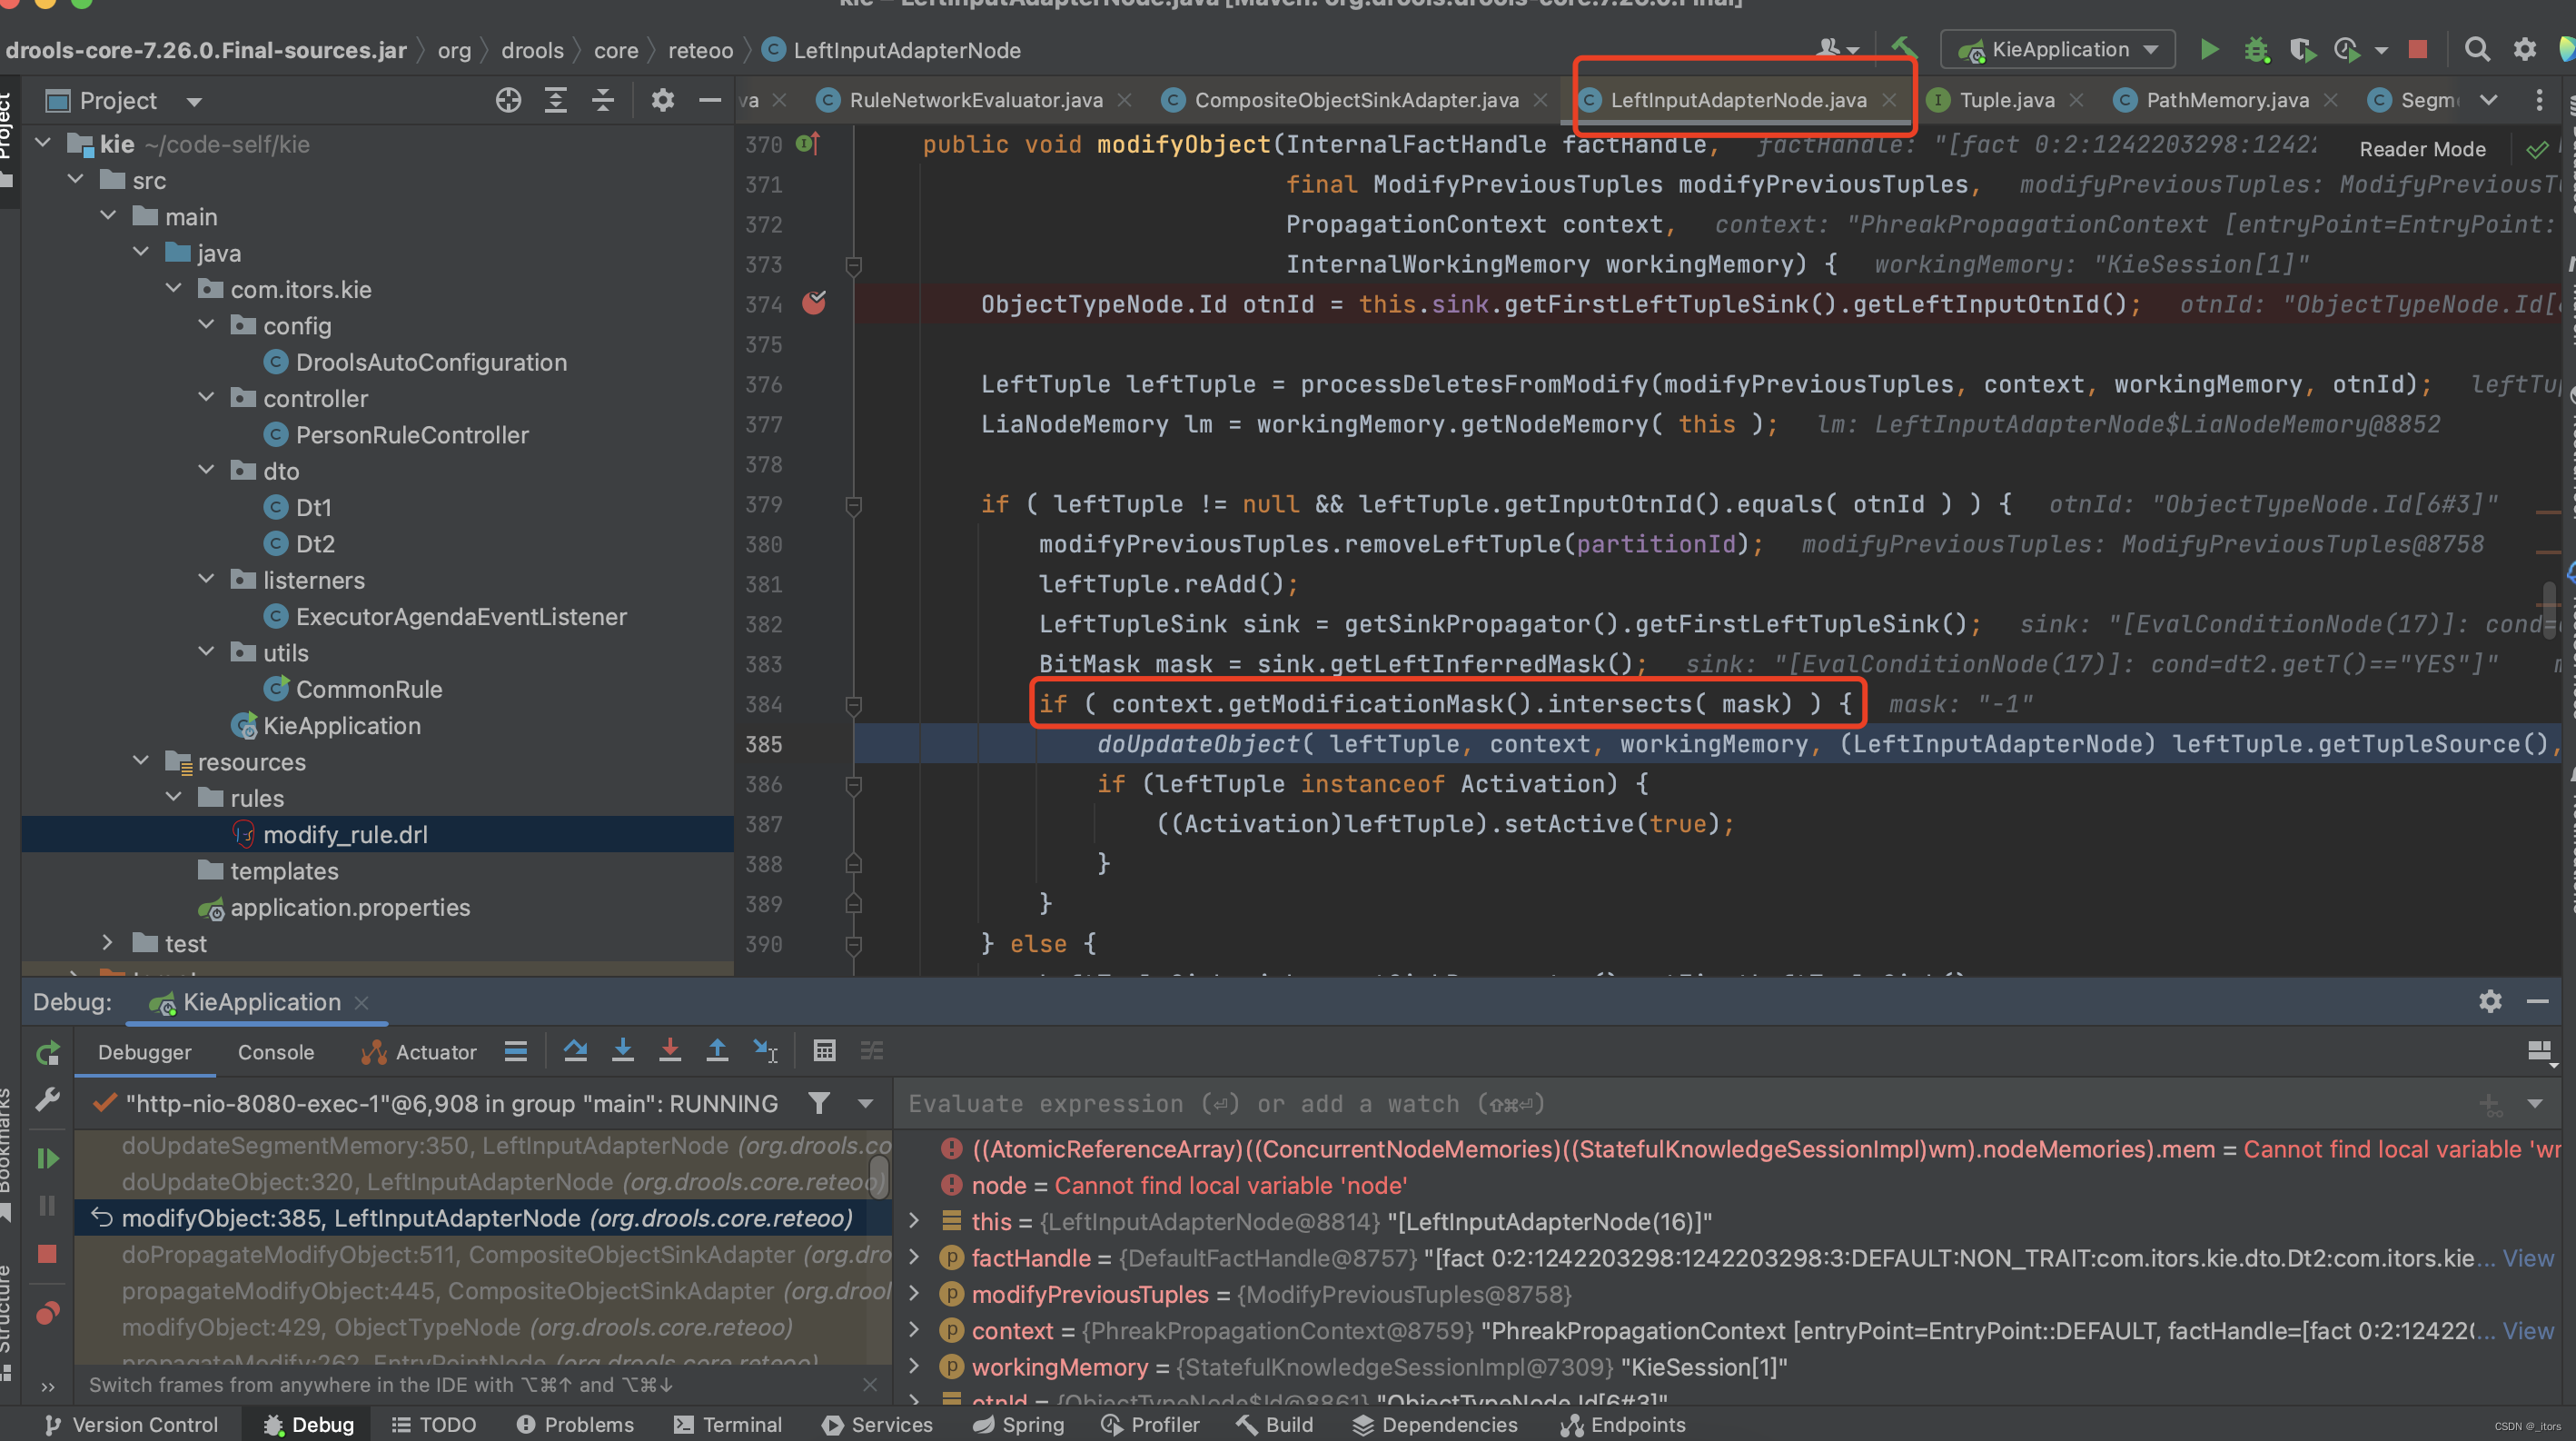Click Step Over in debugger toolbar

tap(575, 1050)
